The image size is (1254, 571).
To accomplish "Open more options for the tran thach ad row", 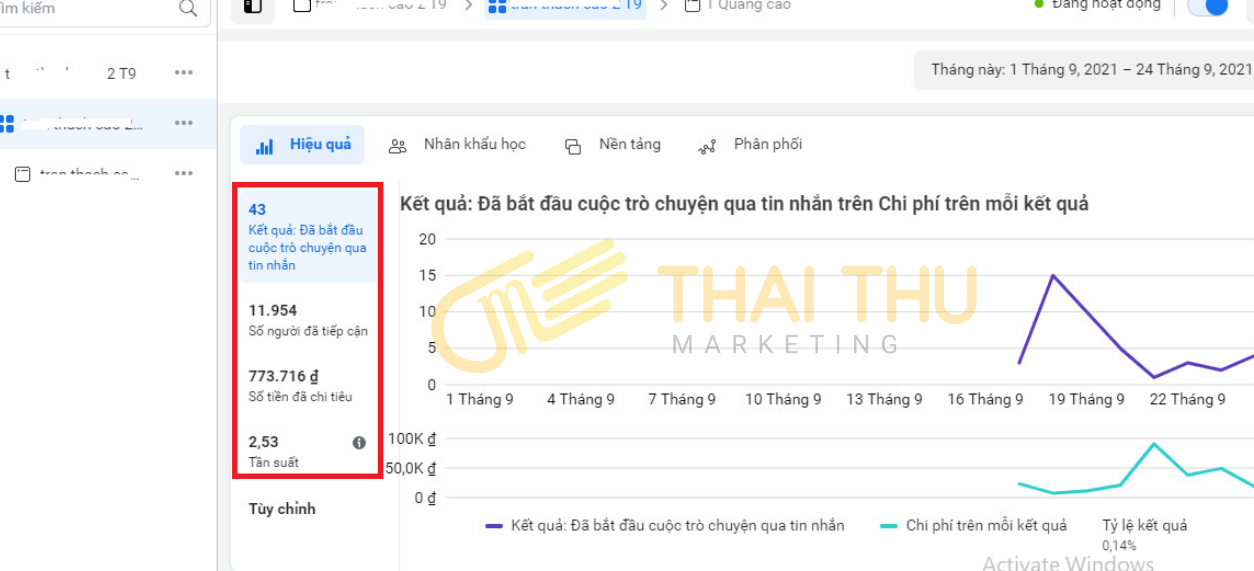I will (184, 173).
